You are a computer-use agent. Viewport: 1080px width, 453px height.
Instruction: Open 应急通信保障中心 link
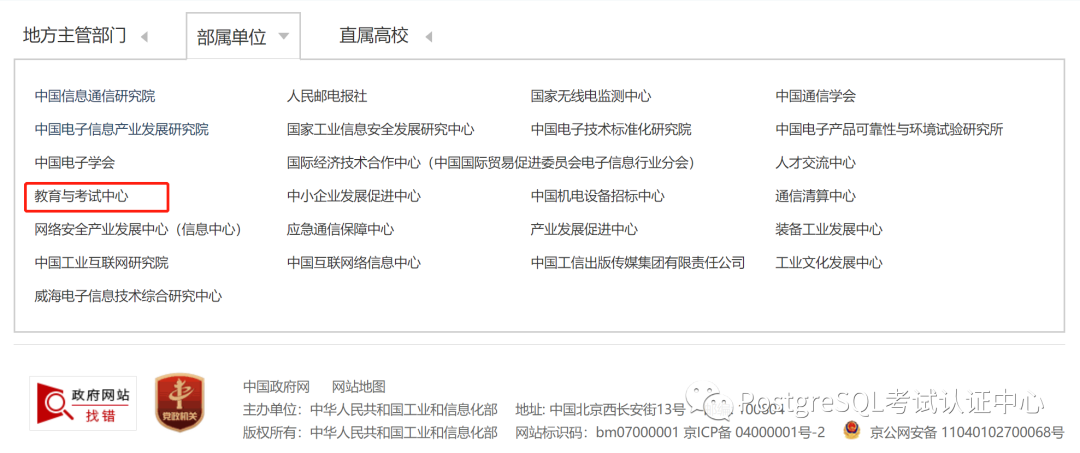click(340, 229)
